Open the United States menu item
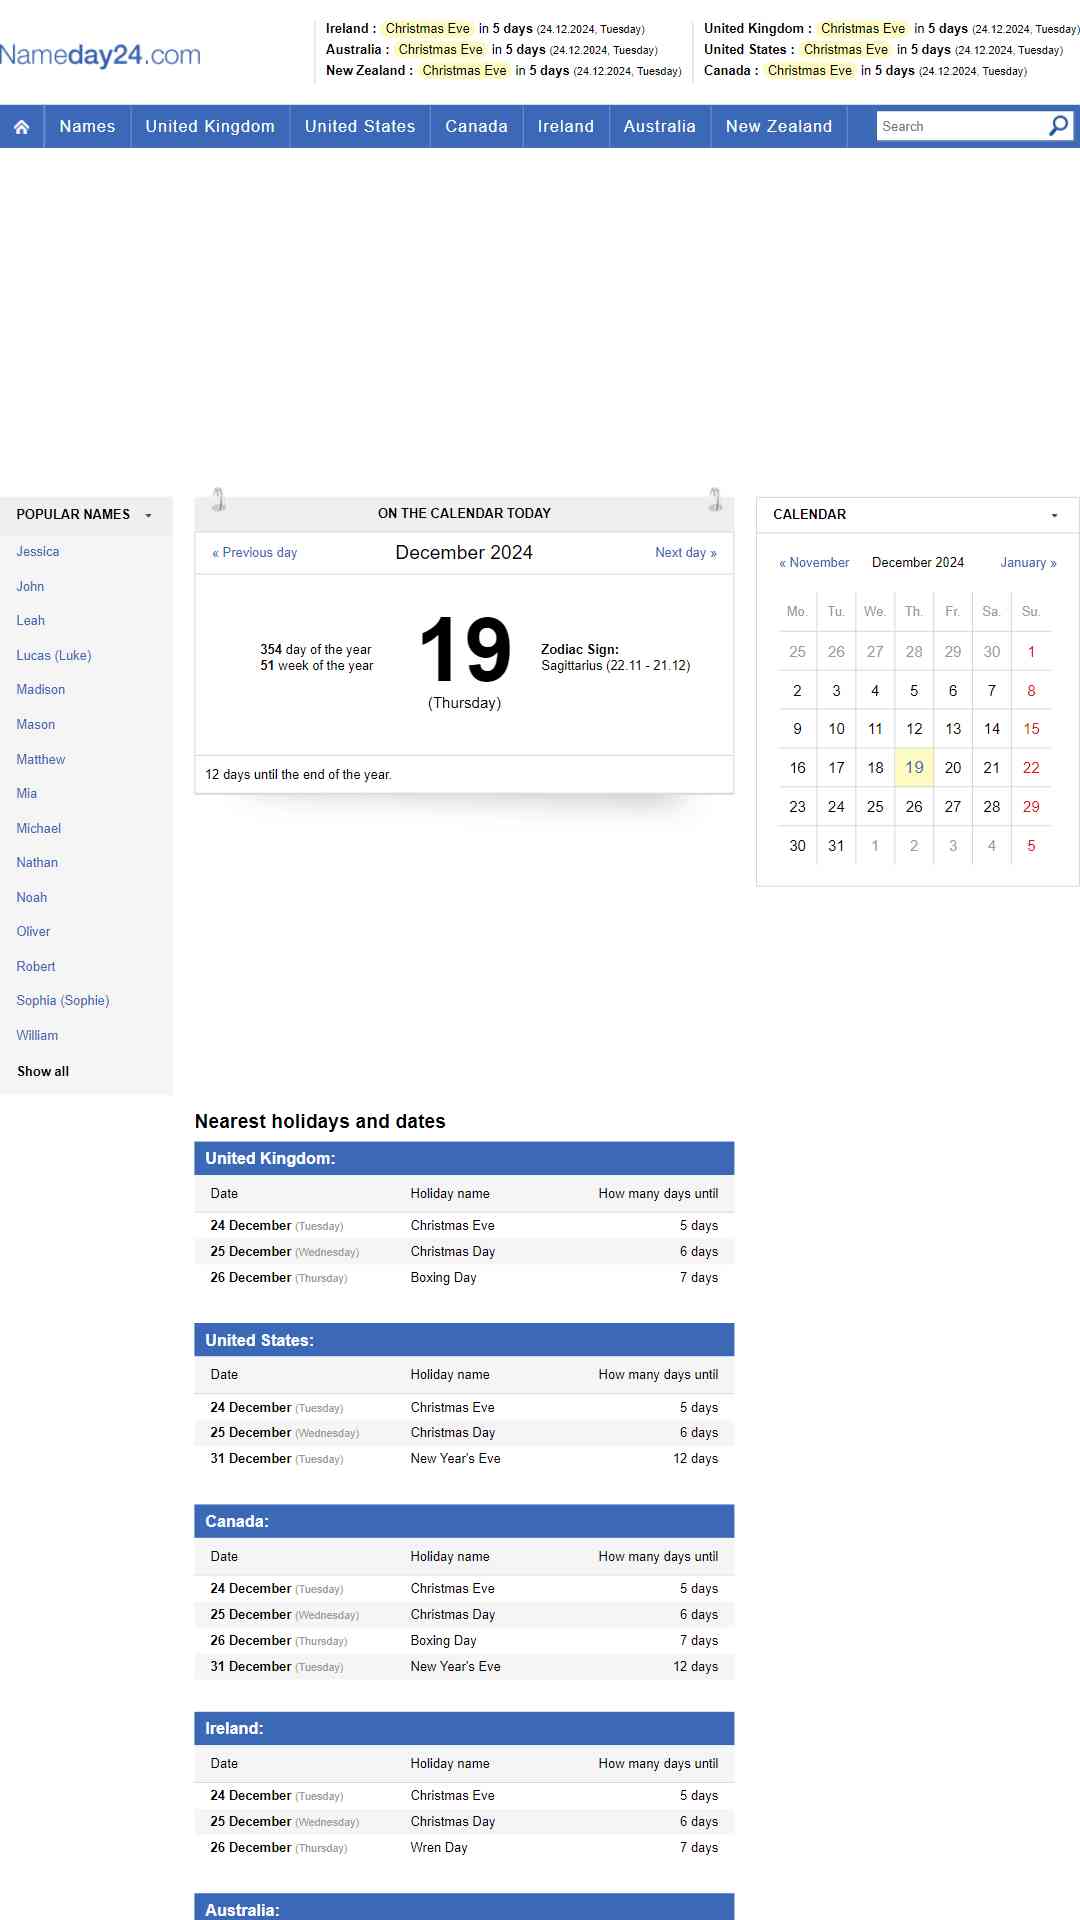The image size is (1080, 1920). pos(360,126)
